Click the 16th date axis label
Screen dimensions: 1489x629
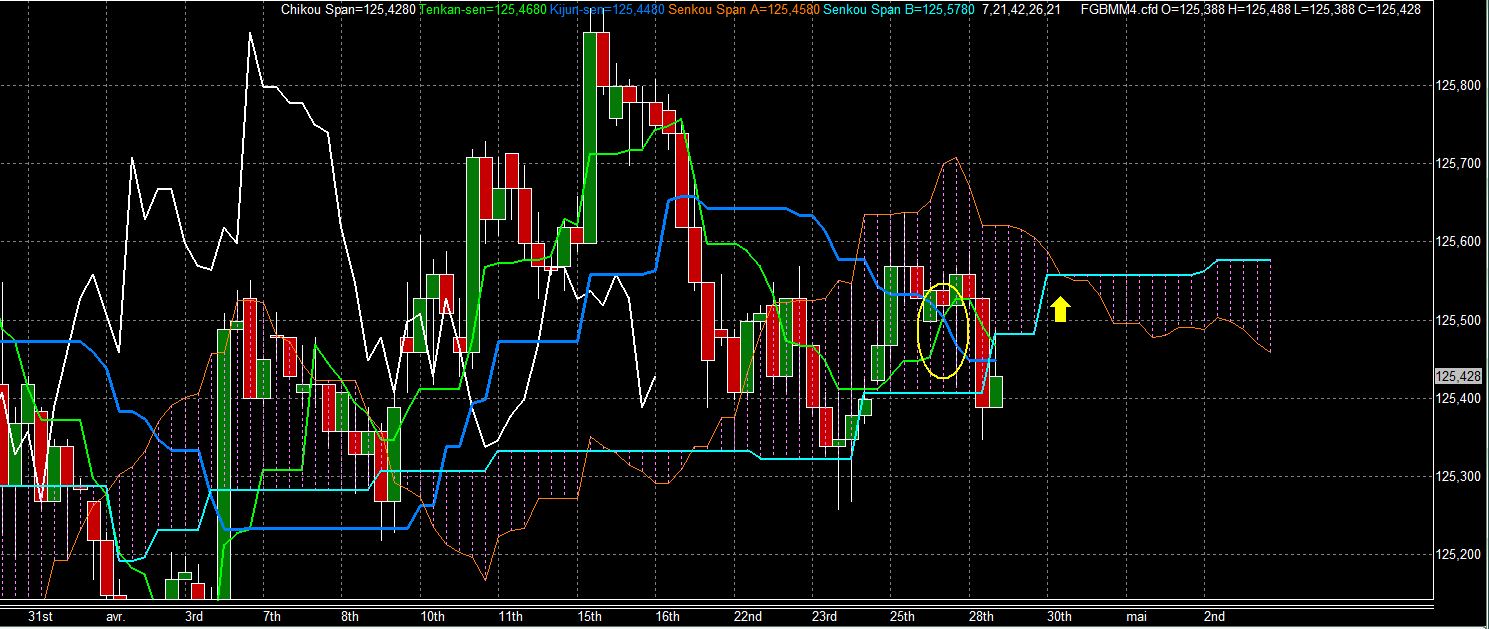[667, 616]
